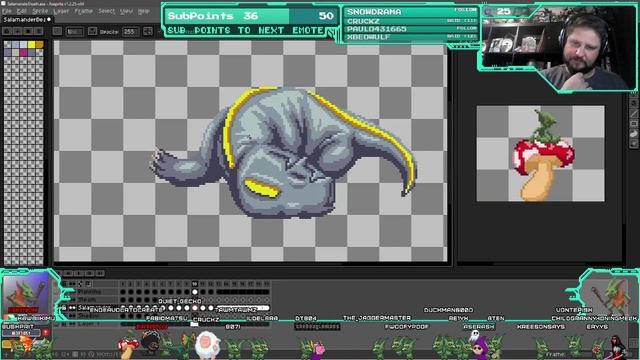640x360 pixels.
Task: Switch to the SalamanderDeath document tab
Action: 26,19
